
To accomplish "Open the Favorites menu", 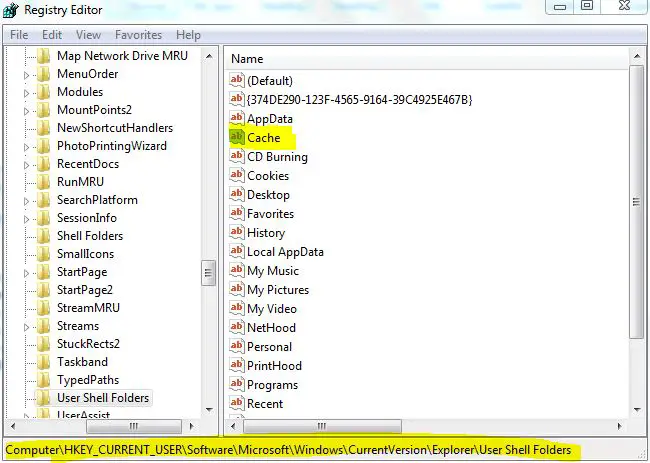I will [x=138, y=35].
